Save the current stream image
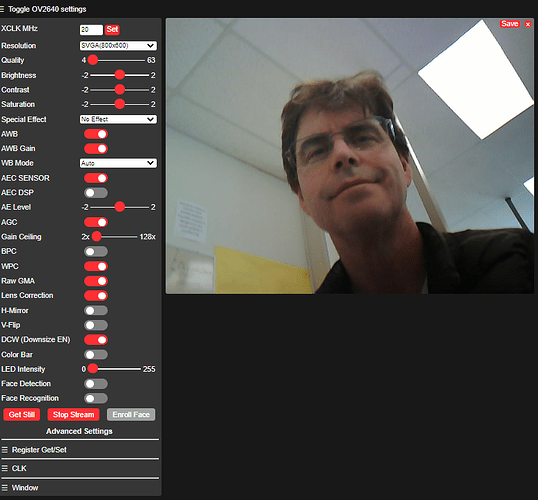Viewport: 538px width, 500px height. [510, 24]
